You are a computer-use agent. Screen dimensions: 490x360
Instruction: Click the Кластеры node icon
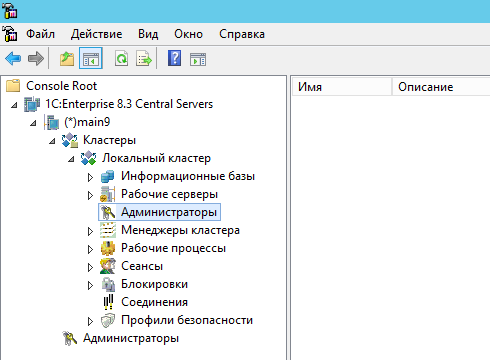coord(70,140)
